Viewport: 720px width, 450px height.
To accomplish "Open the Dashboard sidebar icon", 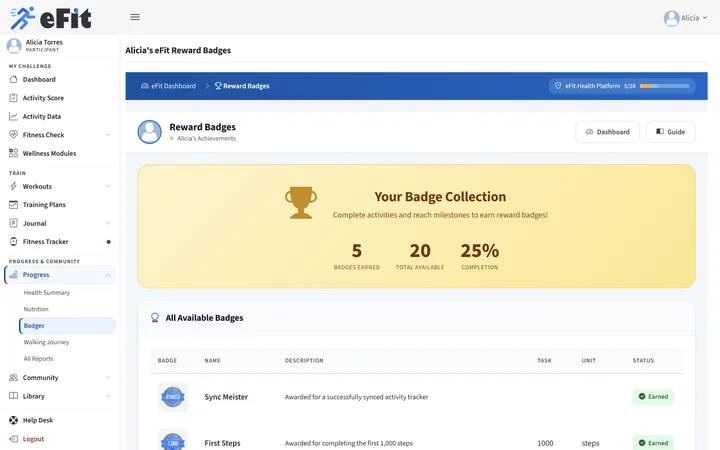I will (x=13, y=79).
